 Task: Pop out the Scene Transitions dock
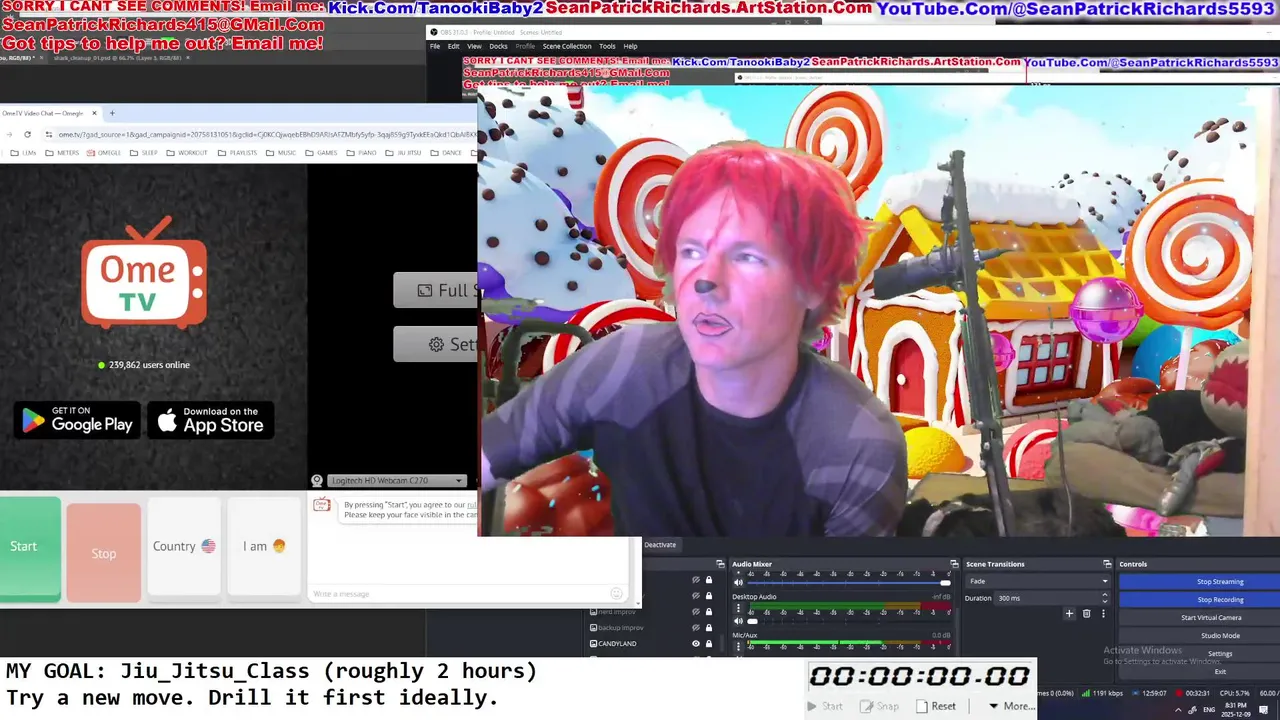[x=1107, y=564]
